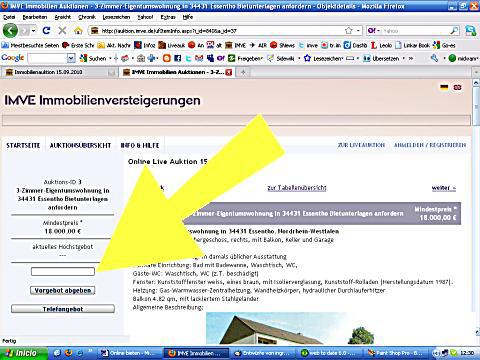Image resolution: width=480 pixels, height=360 pixels.
Task: Select the German flag language icon
Action: pos(444,87)
